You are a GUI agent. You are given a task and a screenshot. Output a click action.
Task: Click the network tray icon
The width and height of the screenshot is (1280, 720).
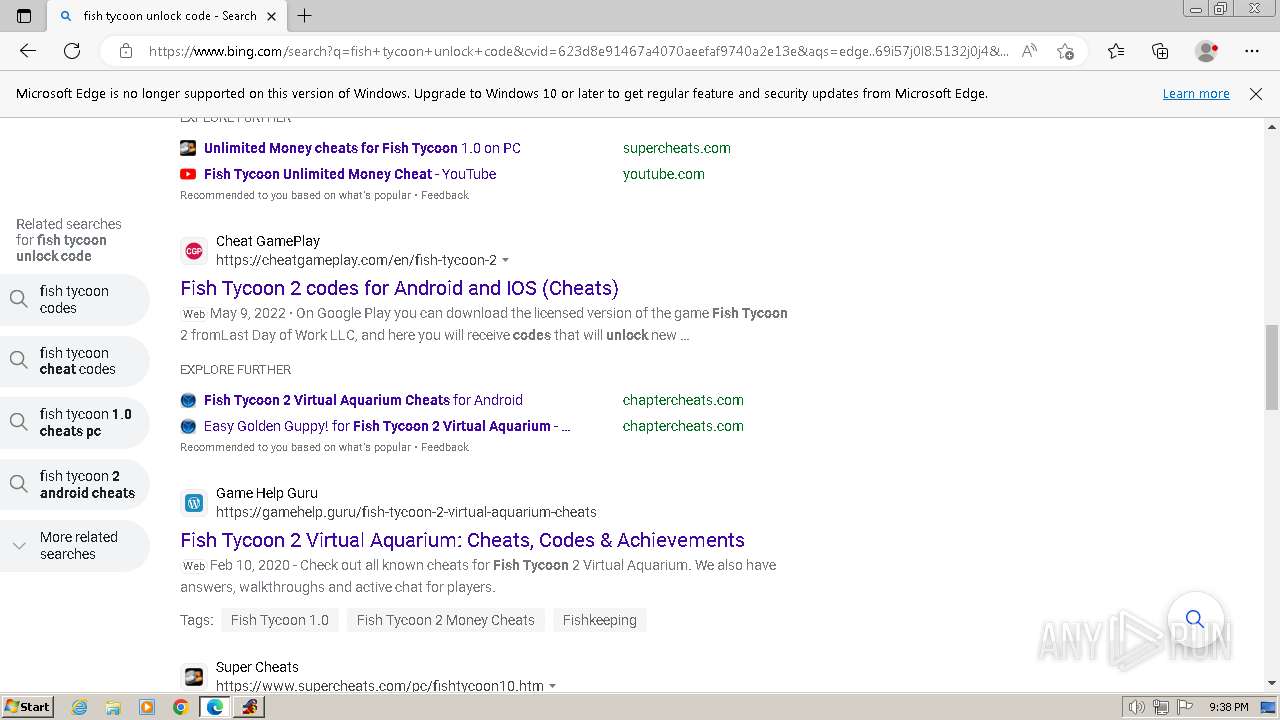(1161, 707)
